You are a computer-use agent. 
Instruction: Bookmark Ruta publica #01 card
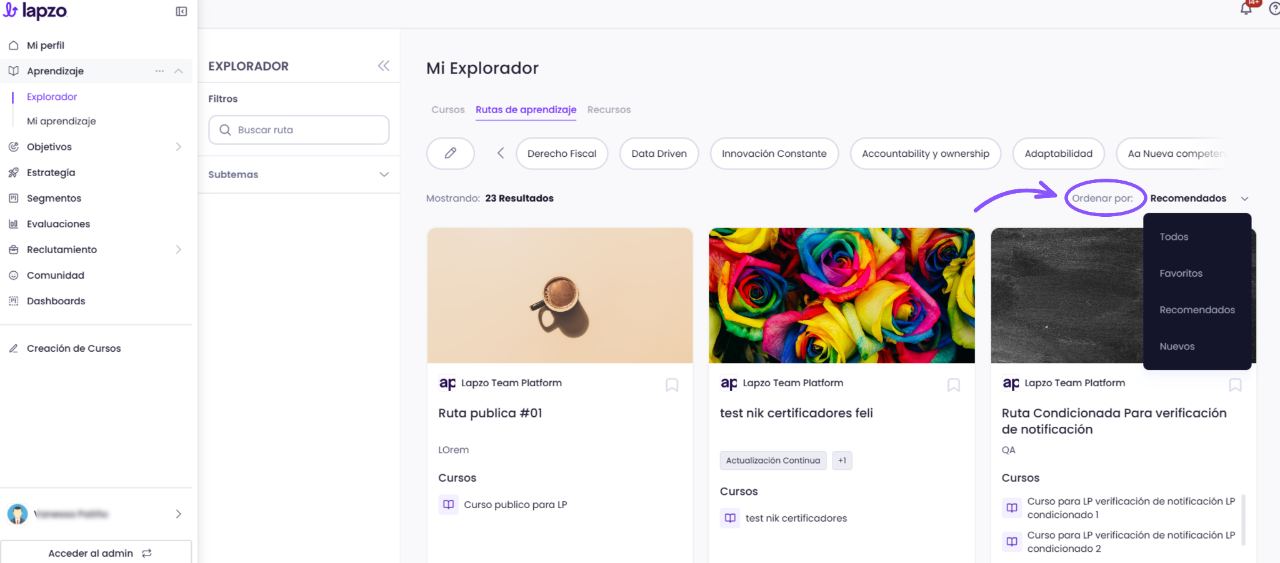click(x=672, y=385)
